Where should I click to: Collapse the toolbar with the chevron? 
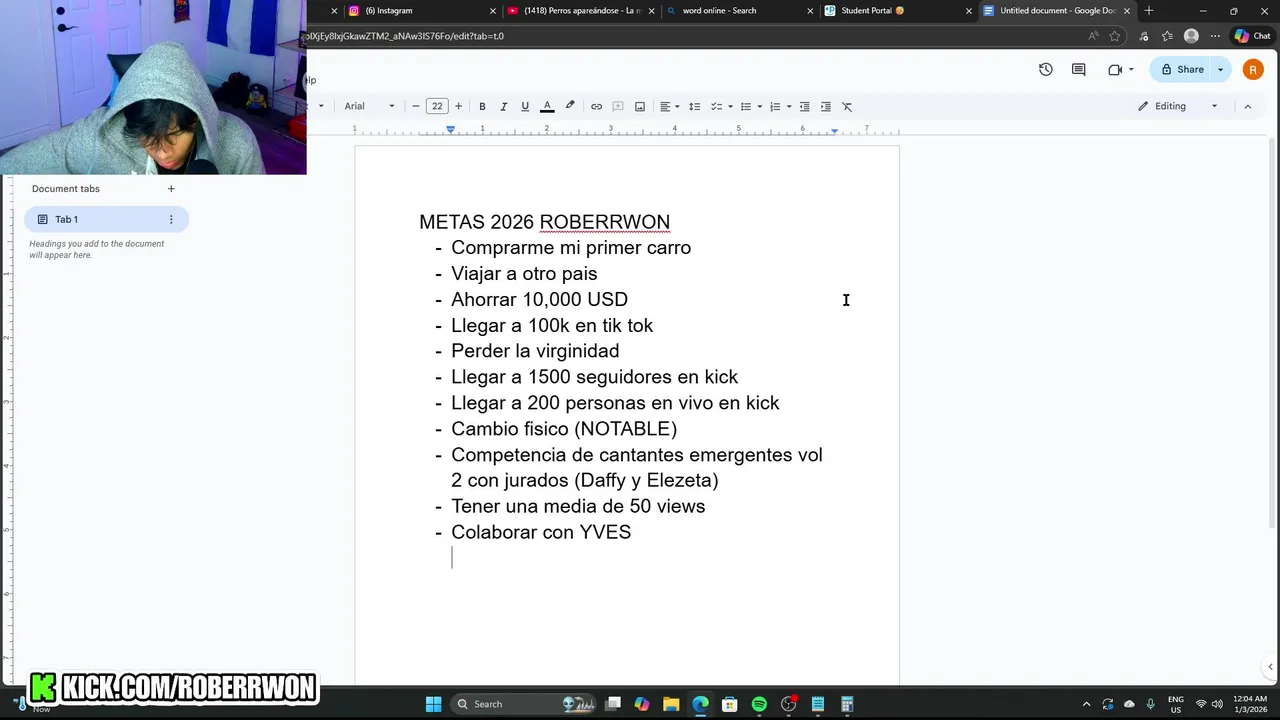tap(1247, 106)
